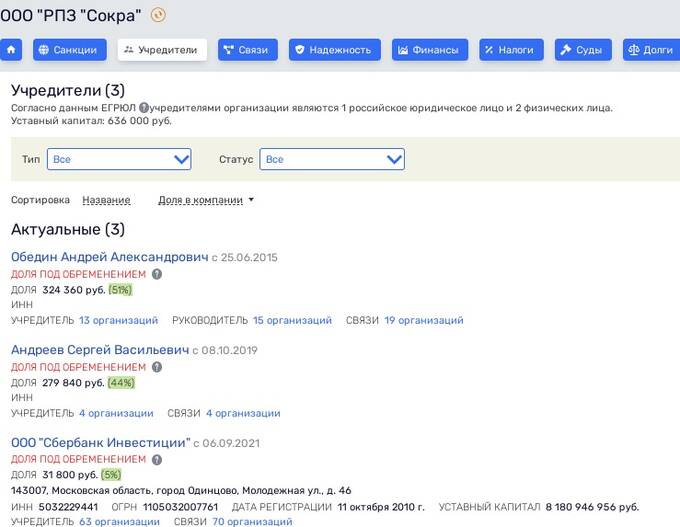
Task: Open 15 организаций руководитель link
Action: coord(292,320)
